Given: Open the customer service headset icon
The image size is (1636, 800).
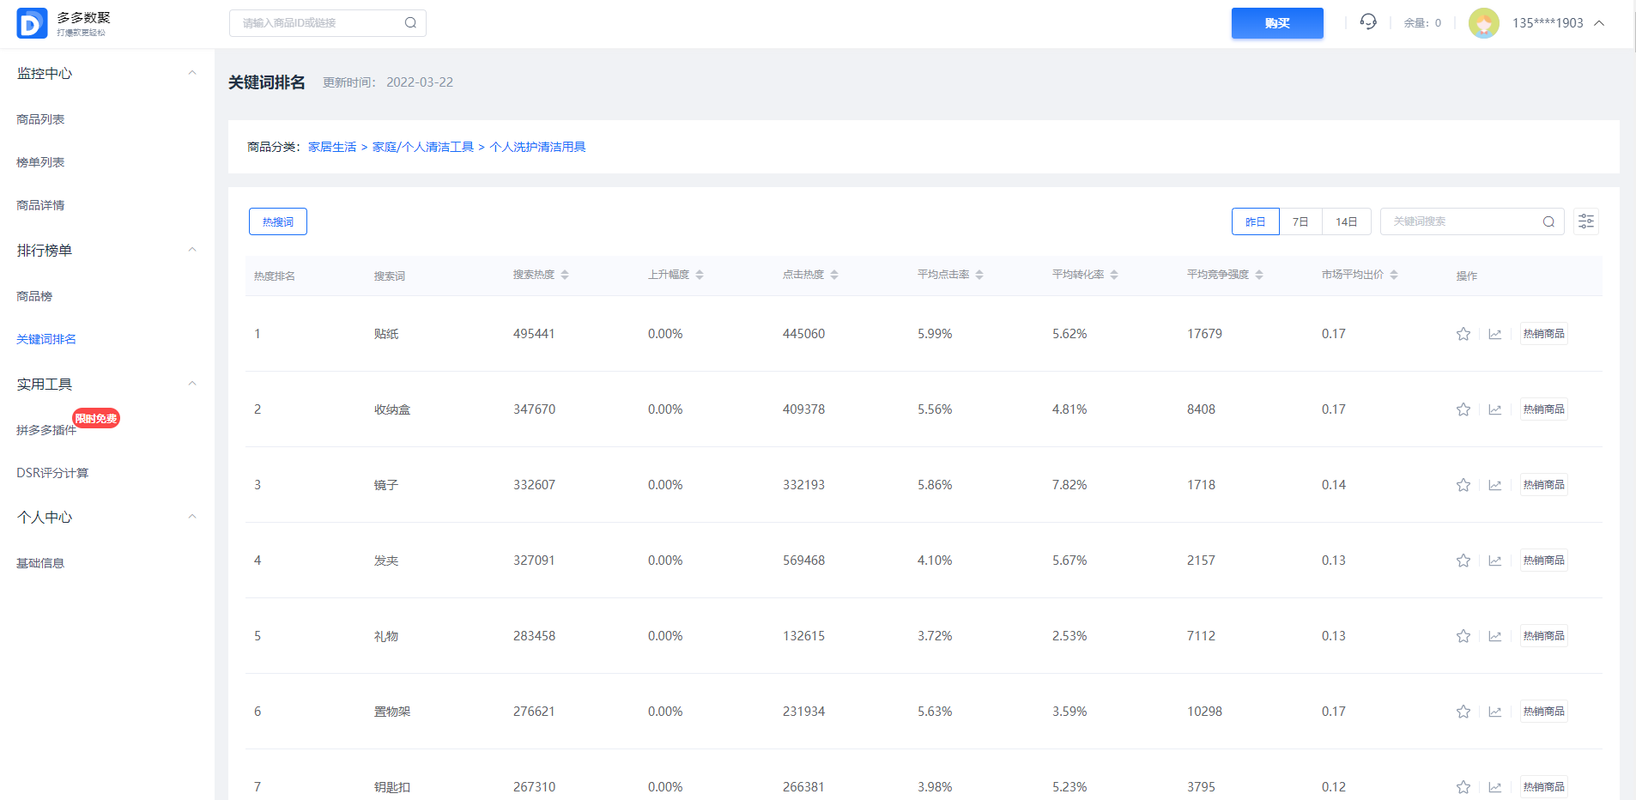Looking at the screenshot, I should click(1368, 22).
